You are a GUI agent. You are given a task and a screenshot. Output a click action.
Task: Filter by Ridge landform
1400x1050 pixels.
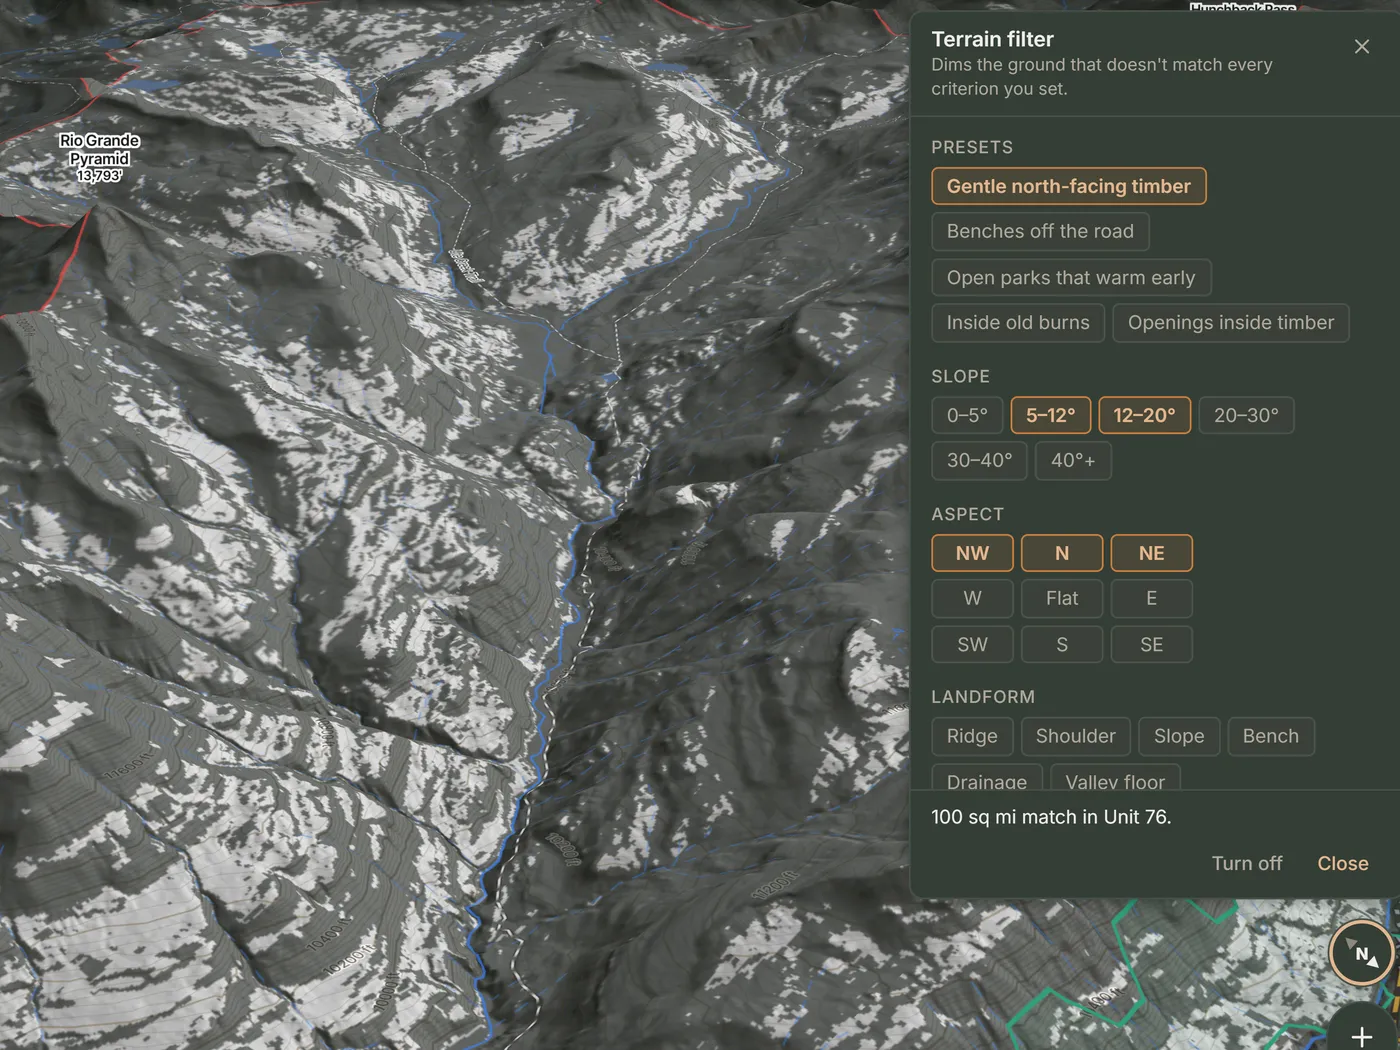point(972,736)
